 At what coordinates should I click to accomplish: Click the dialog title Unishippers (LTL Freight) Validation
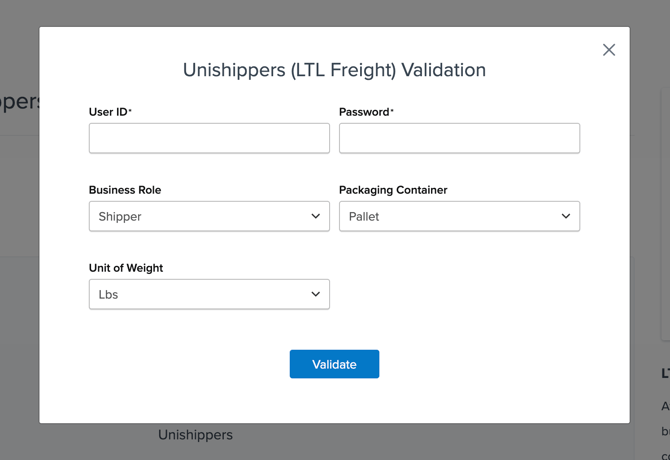coord(334,70)
